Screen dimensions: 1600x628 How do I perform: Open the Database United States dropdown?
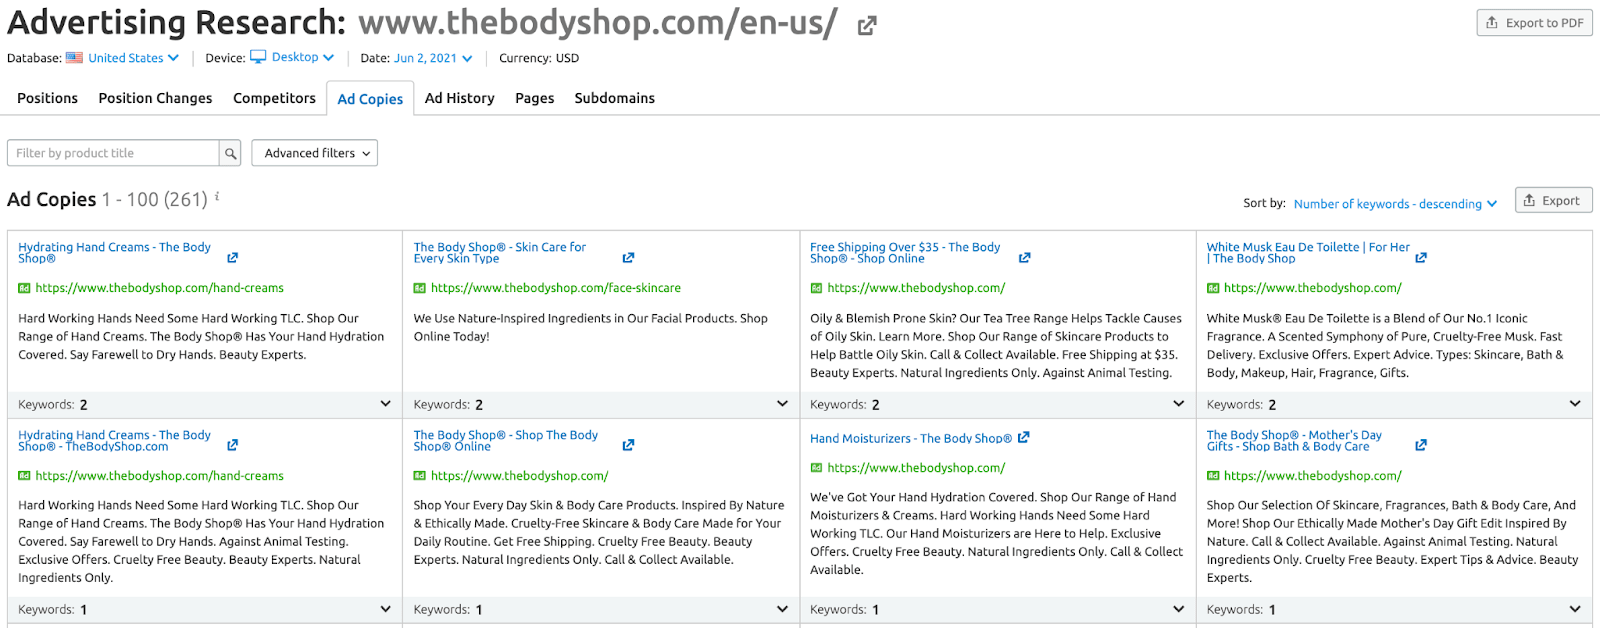(134, 58)
